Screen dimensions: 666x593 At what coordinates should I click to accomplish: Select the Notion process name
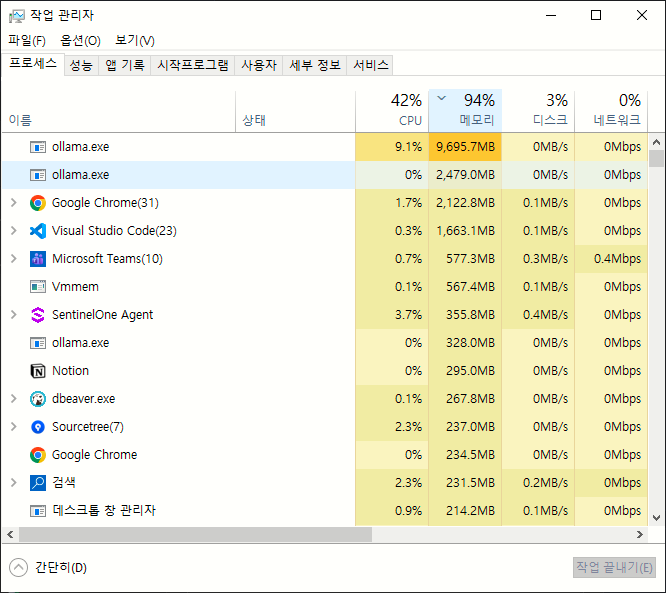(71, 371)
